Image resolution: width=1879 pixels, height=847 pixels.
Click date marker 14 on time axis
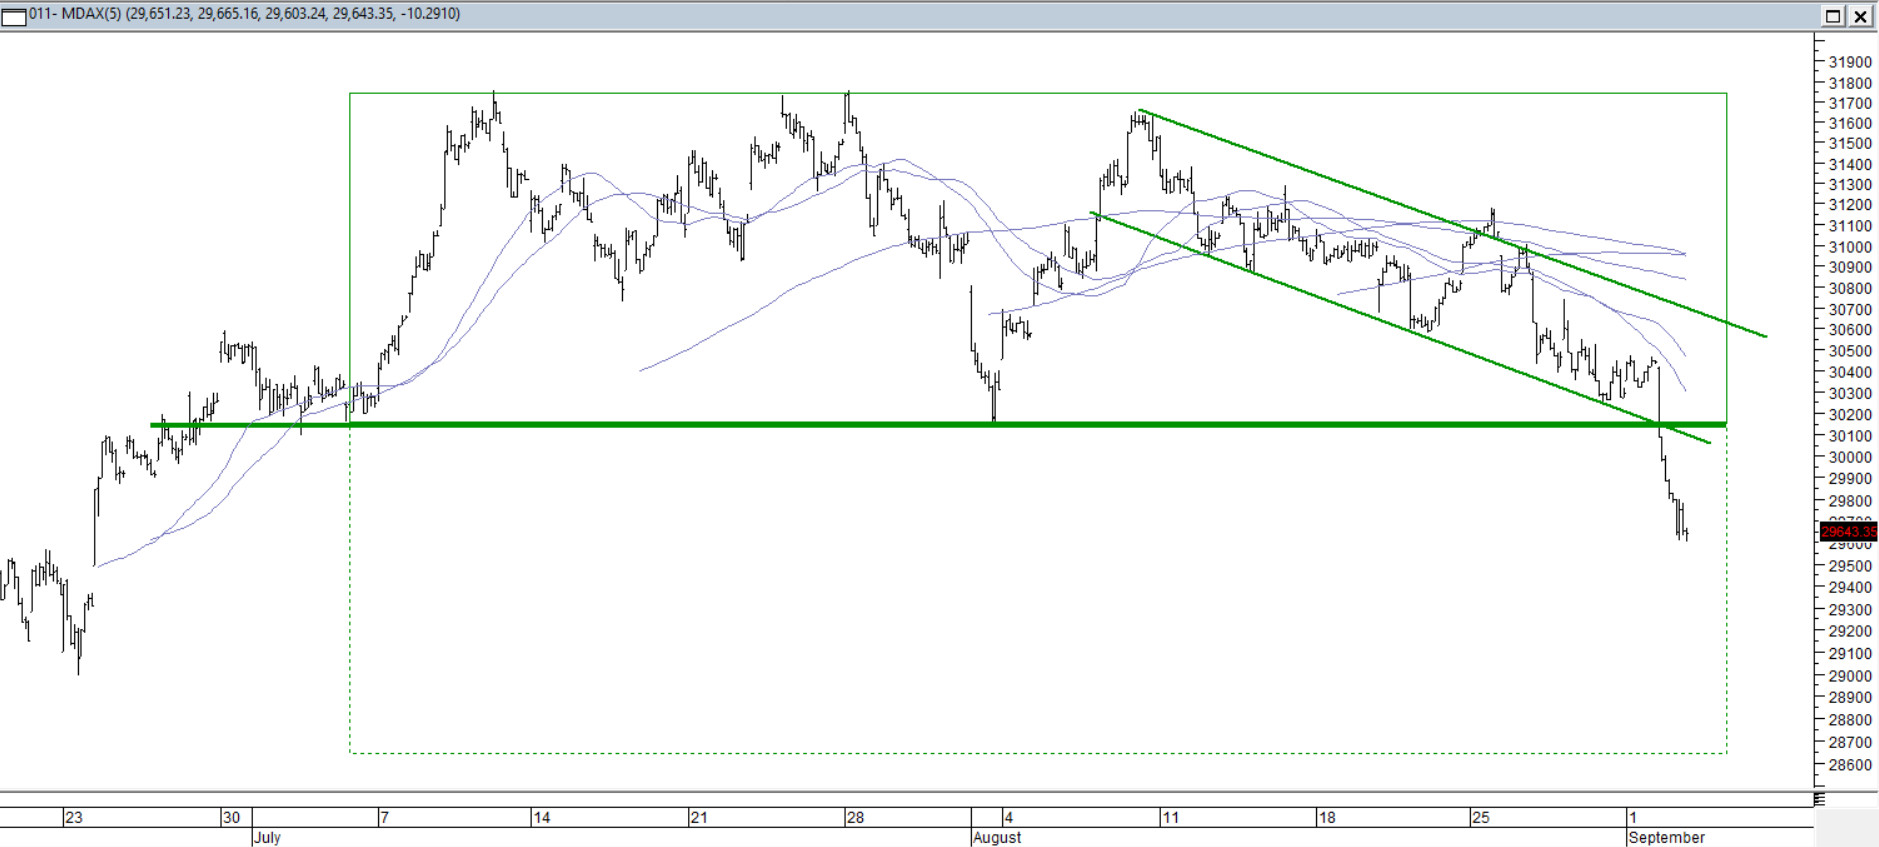[x=541, y=817]
